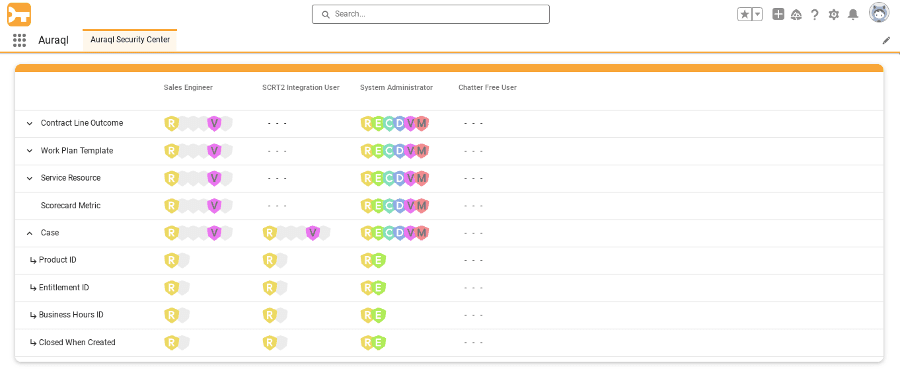
Task: Click the Service Resource label
Action: pyautogui.click(x=71, y=178)
